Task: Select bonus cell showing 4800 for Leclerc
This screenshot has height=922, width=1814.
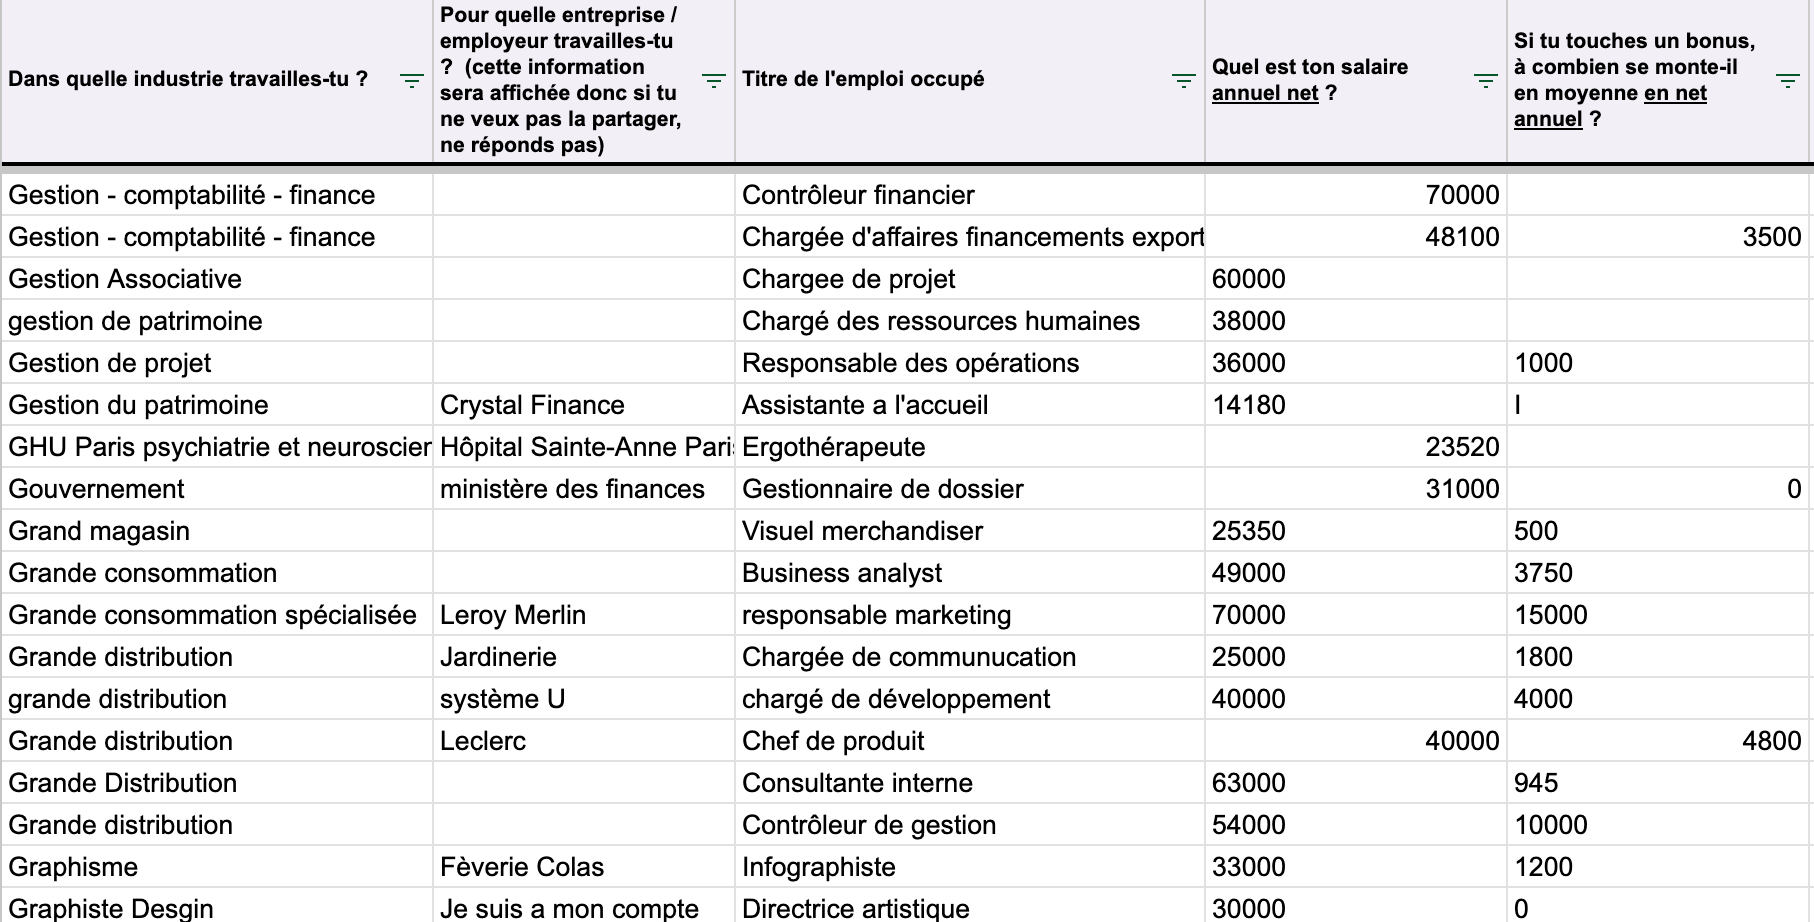Action: pos(1658,741)
